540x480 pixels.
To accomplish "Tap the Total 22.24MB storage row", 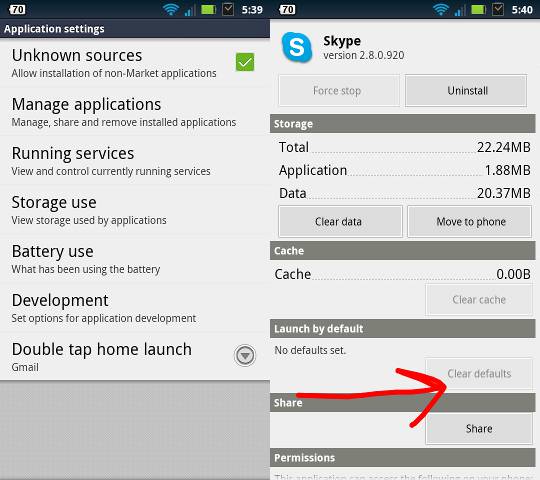I will pyautogui.click(x=404, y=147).
